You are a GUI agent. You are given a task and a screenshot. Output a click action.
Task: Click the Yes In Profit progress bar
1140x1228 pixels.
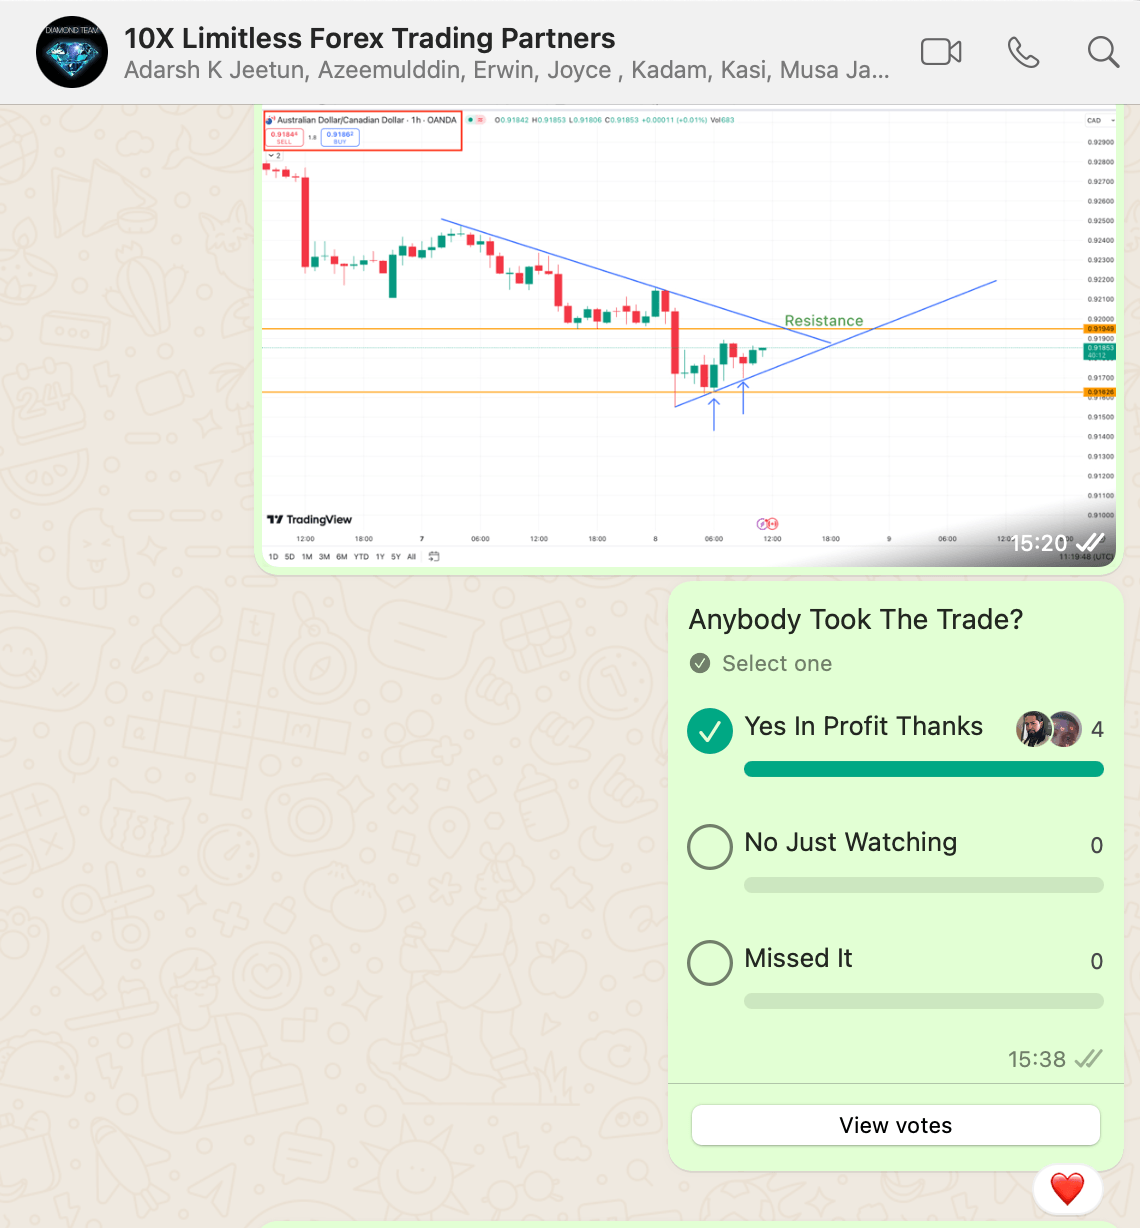924,769
